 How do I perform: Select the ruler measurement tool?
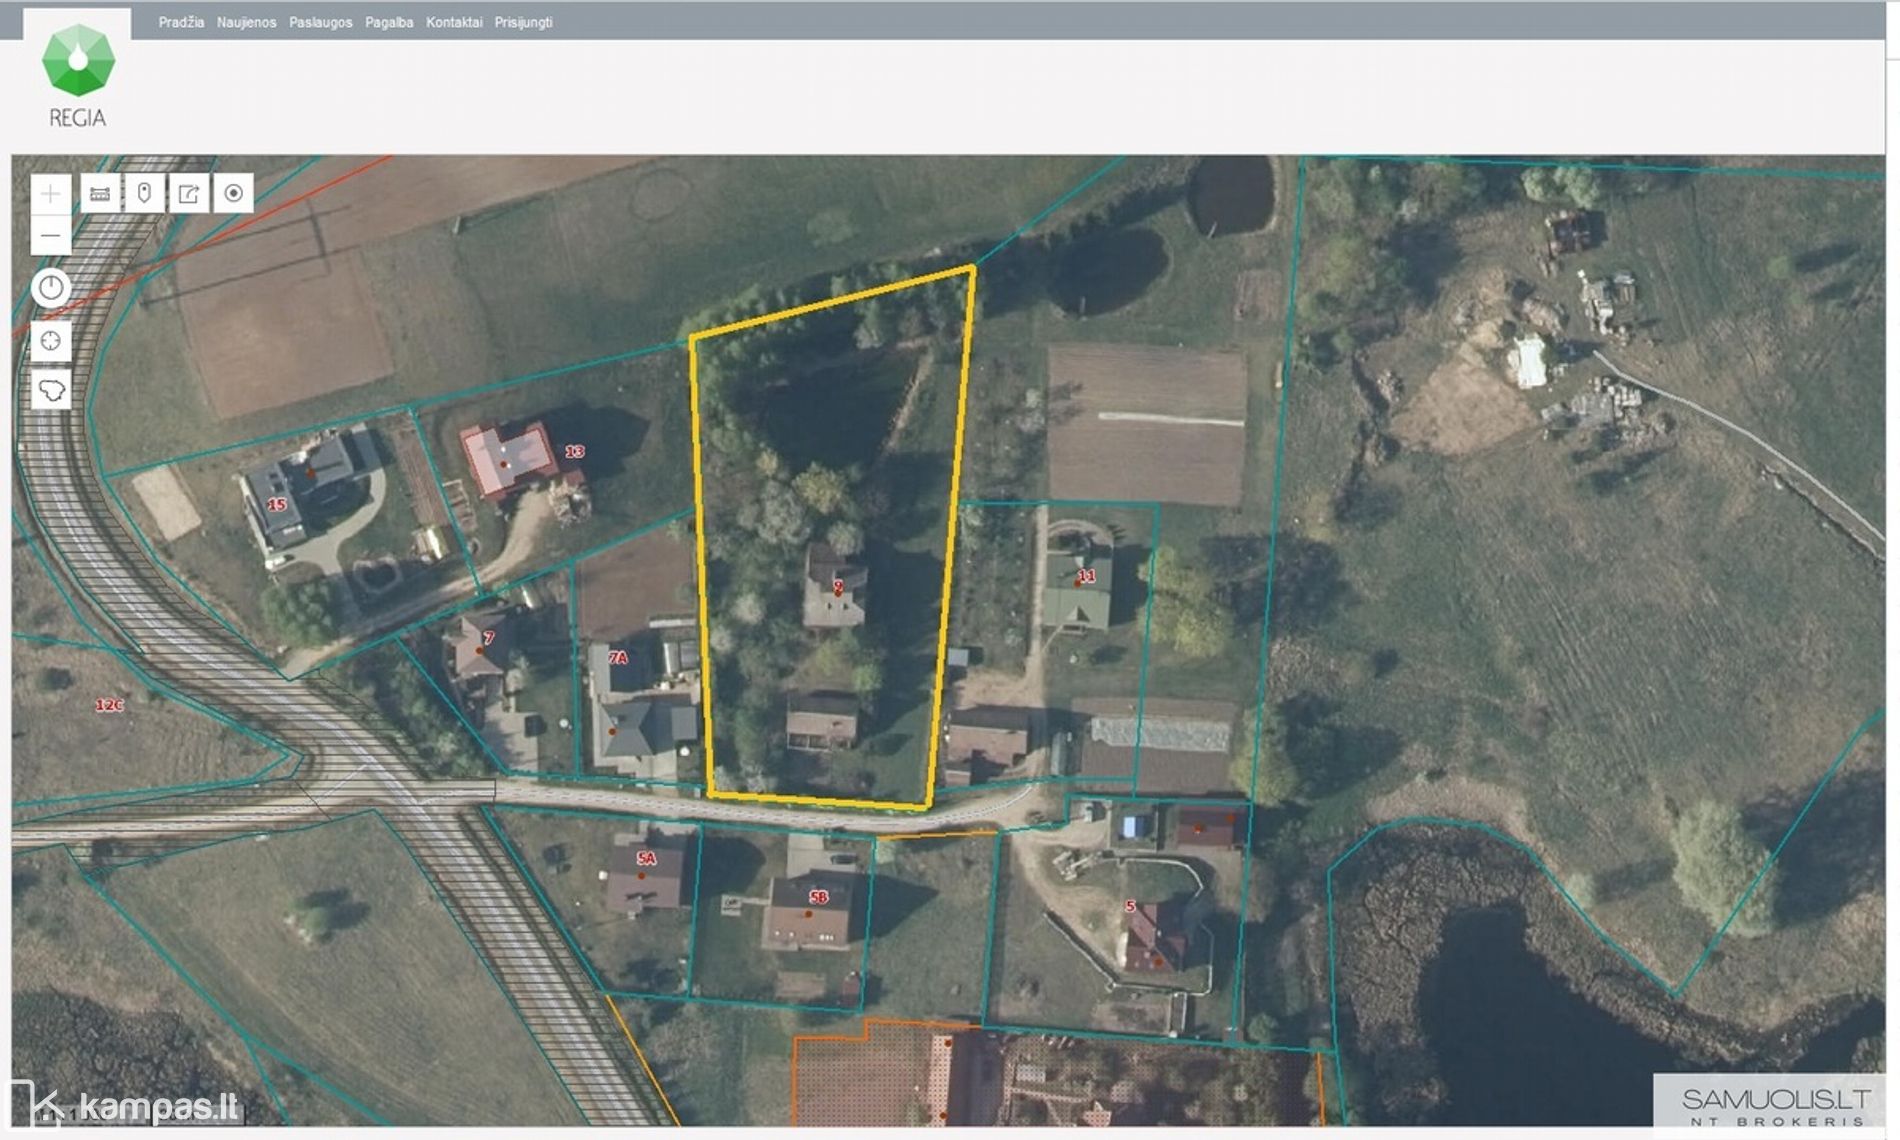pyautogui.click(x=100, y=194)
